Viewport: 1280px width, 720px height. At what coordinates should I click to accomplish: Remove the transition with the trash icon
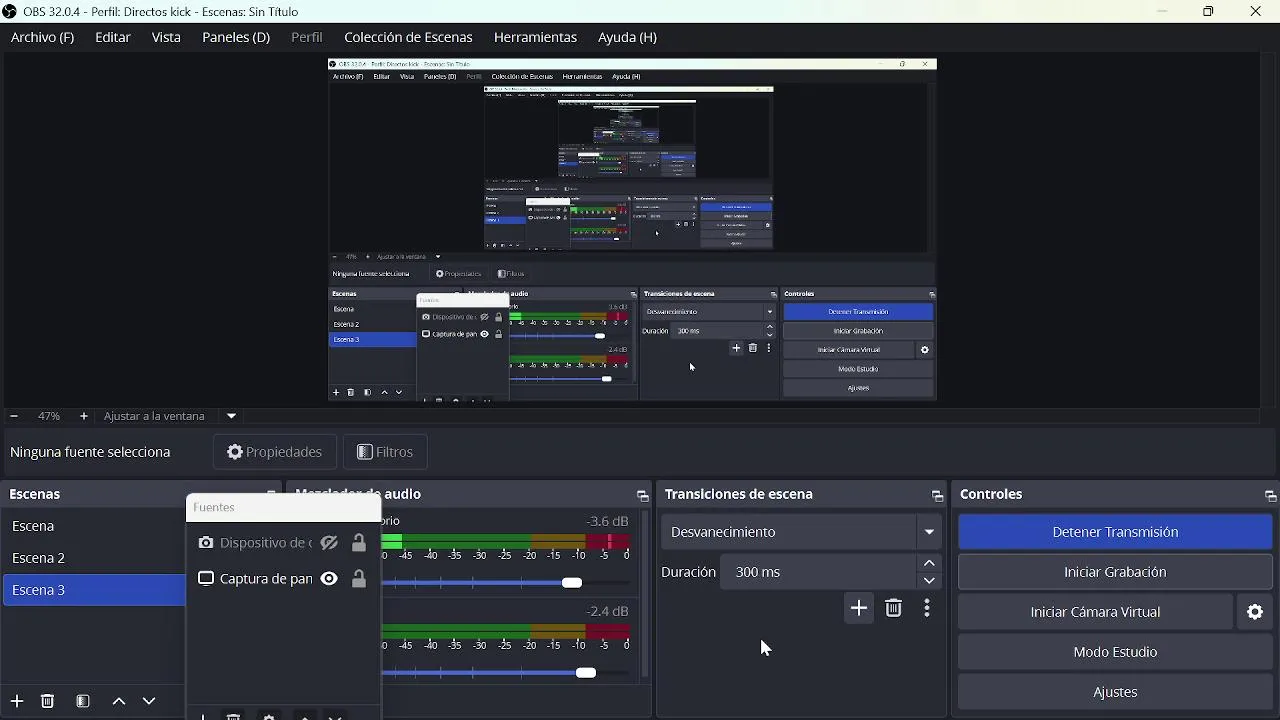tap(894, 608)
